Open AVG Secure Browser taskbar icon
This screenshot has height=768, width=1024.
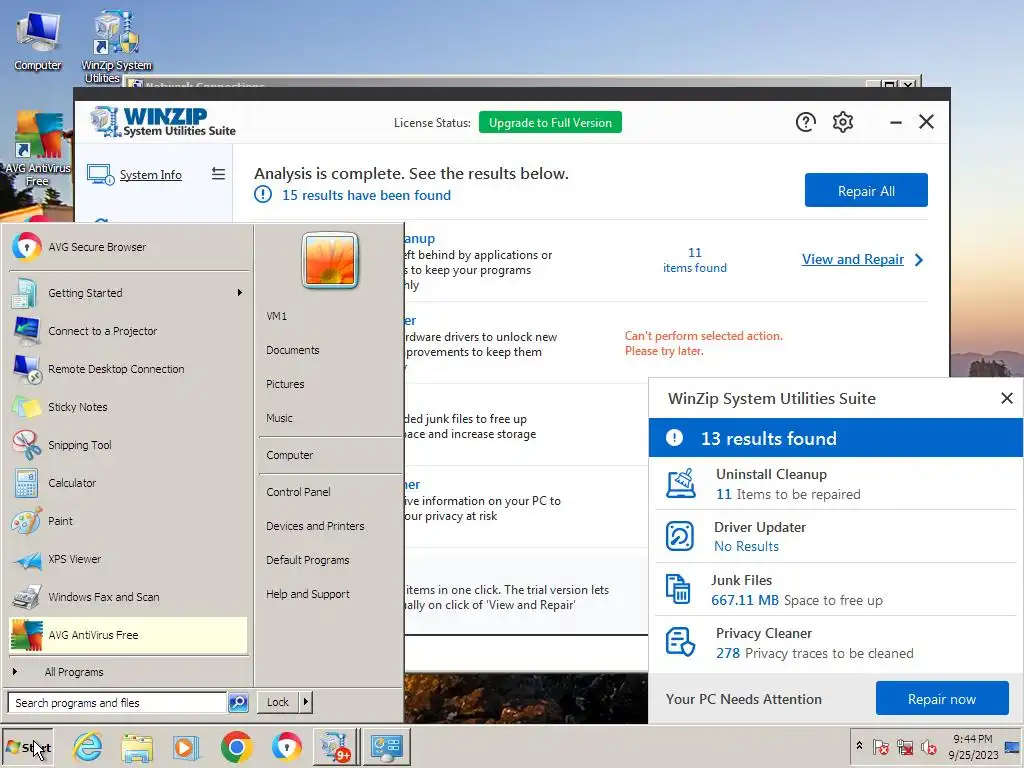(x=286, y=747)
